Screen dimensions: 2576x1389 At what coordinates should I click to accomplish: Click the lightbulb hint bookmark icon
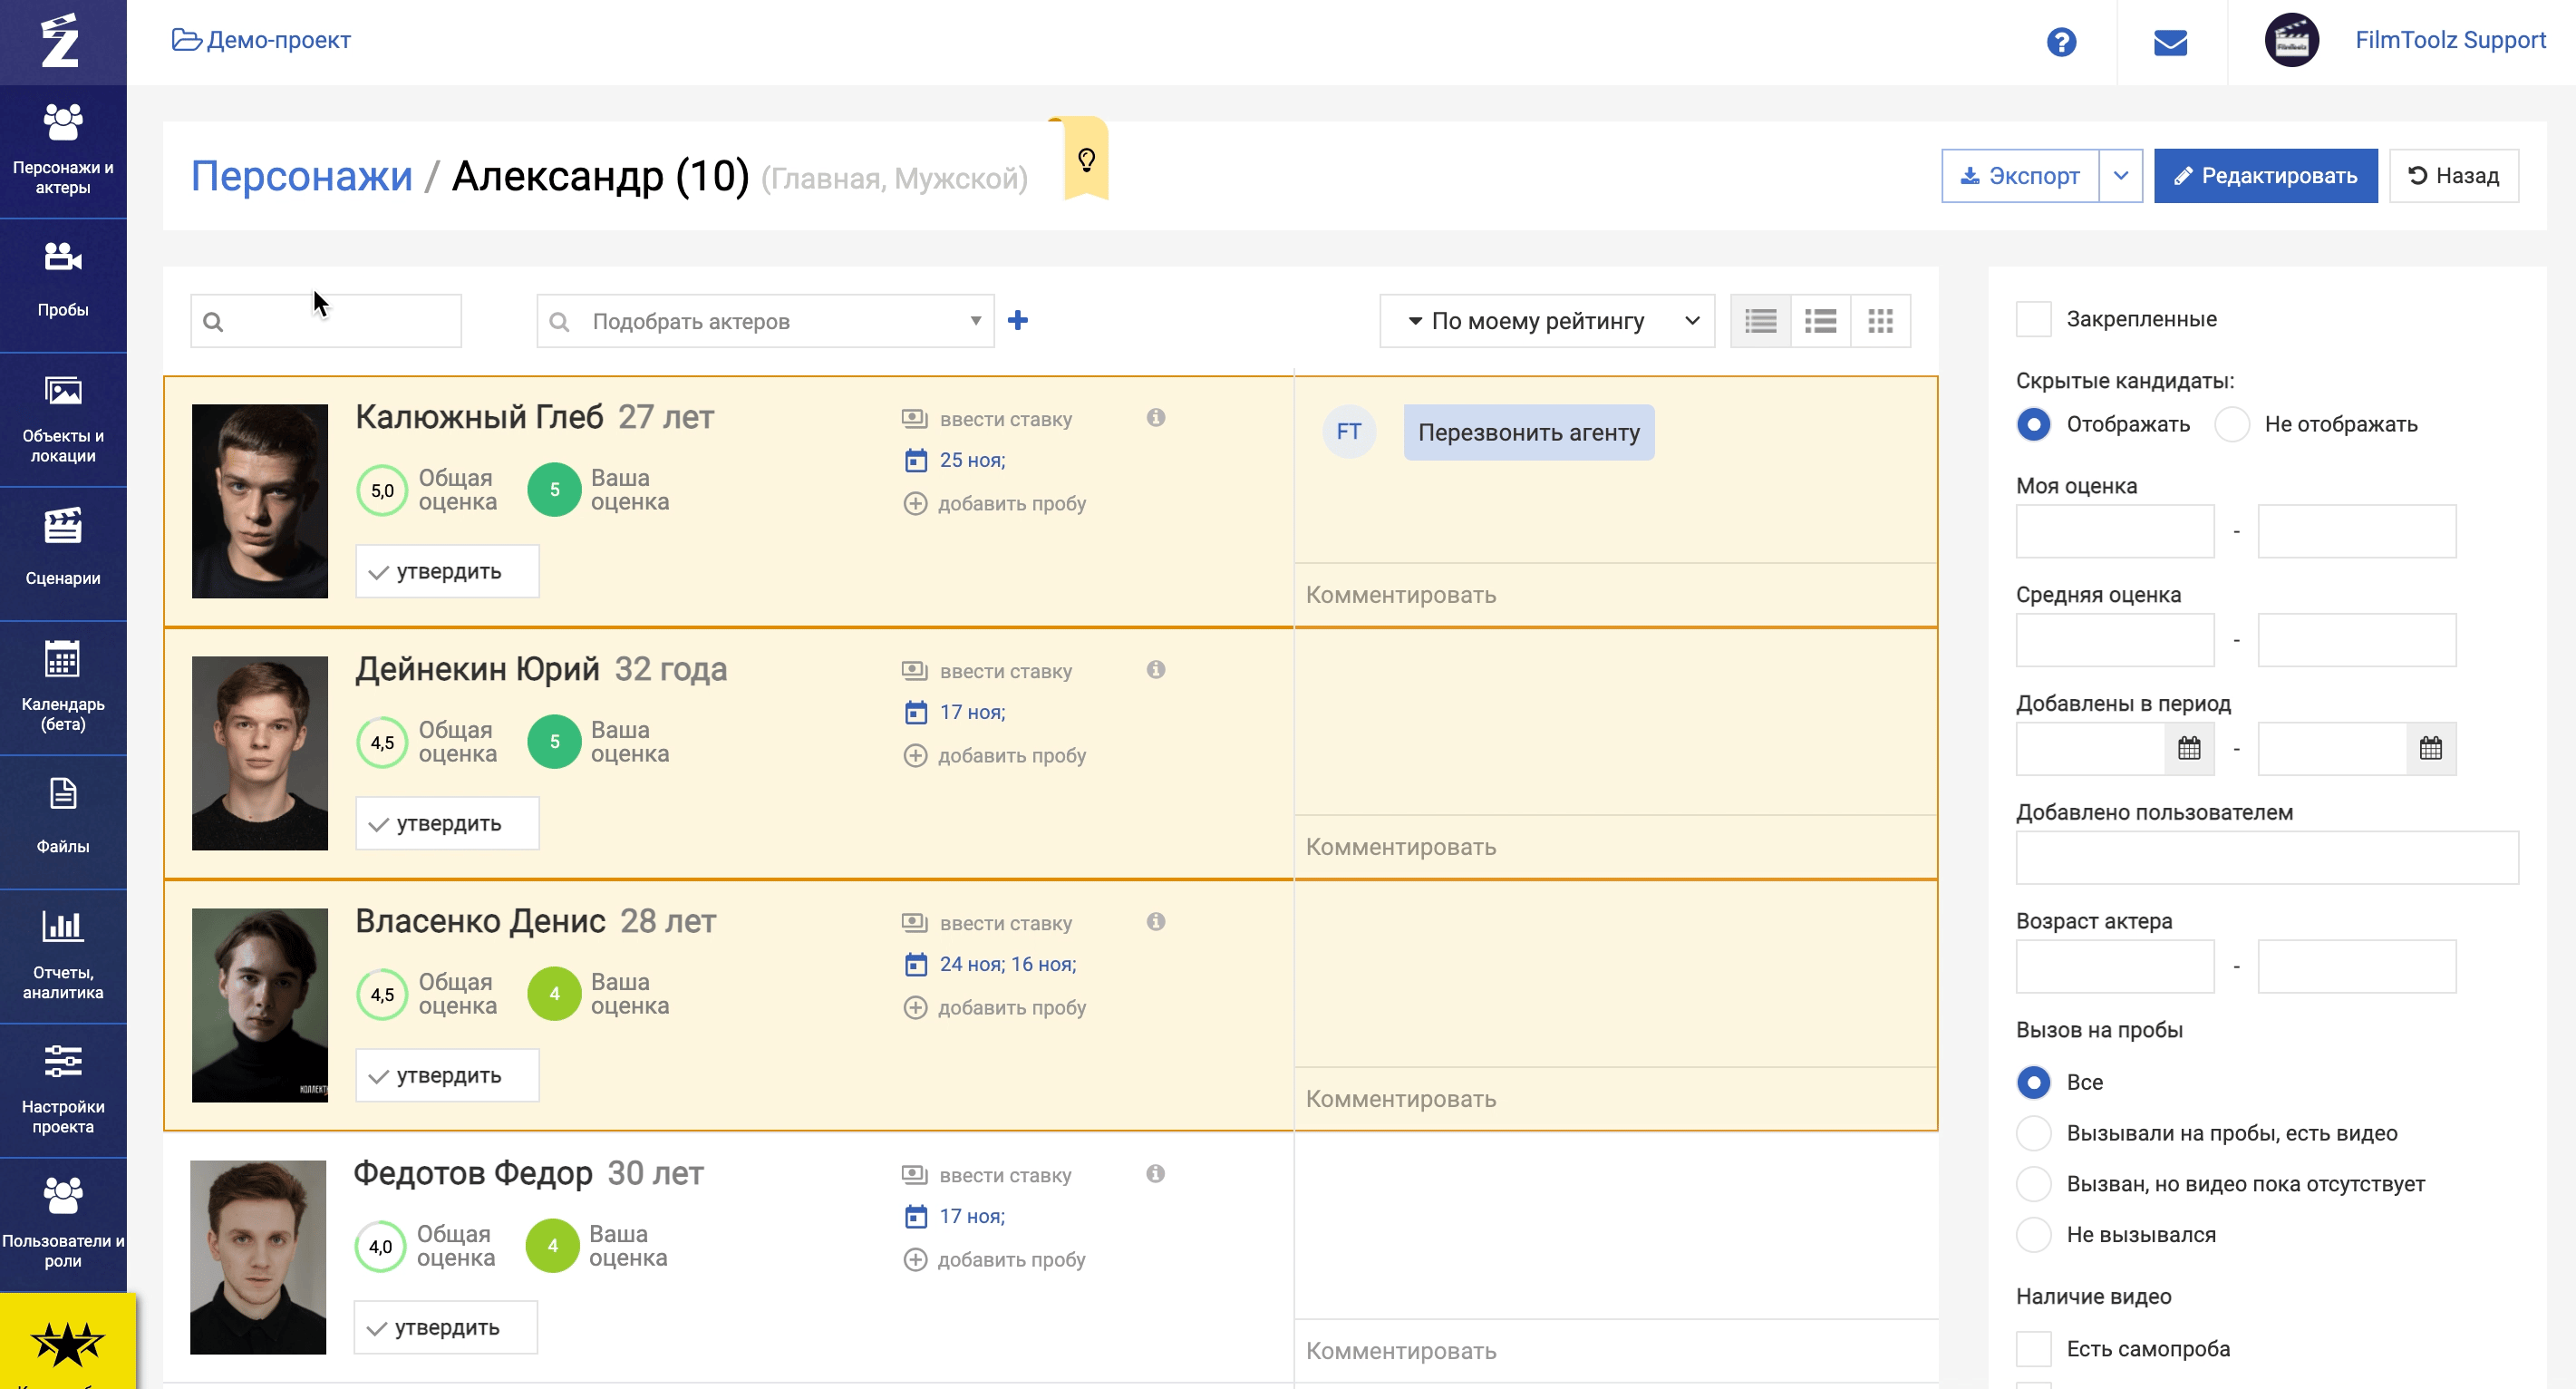1086,160
